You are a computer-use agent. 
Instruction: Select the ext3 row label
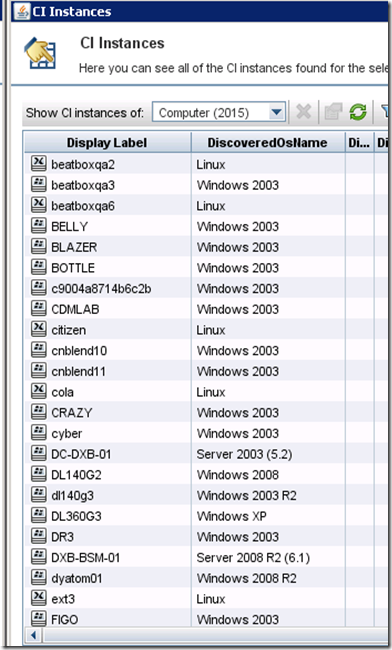coord(63,599)
